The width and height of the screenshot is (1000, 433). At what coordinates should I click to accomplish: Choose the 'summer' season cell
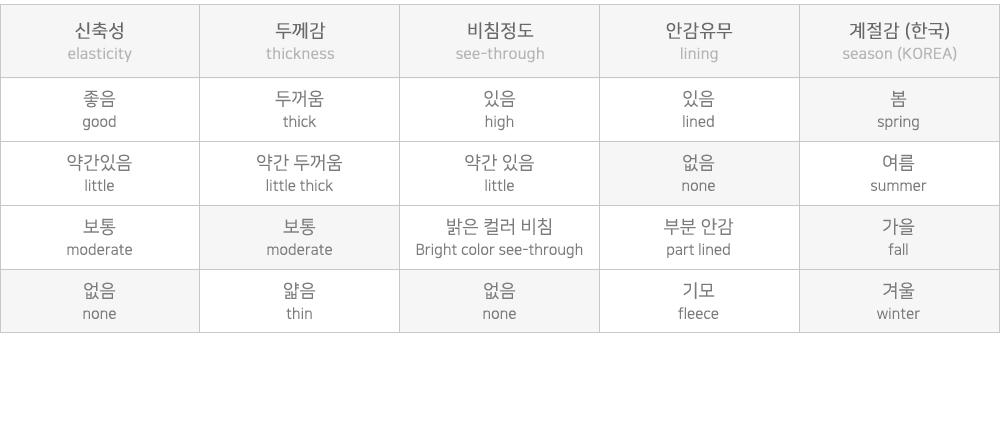pos(899,174)
